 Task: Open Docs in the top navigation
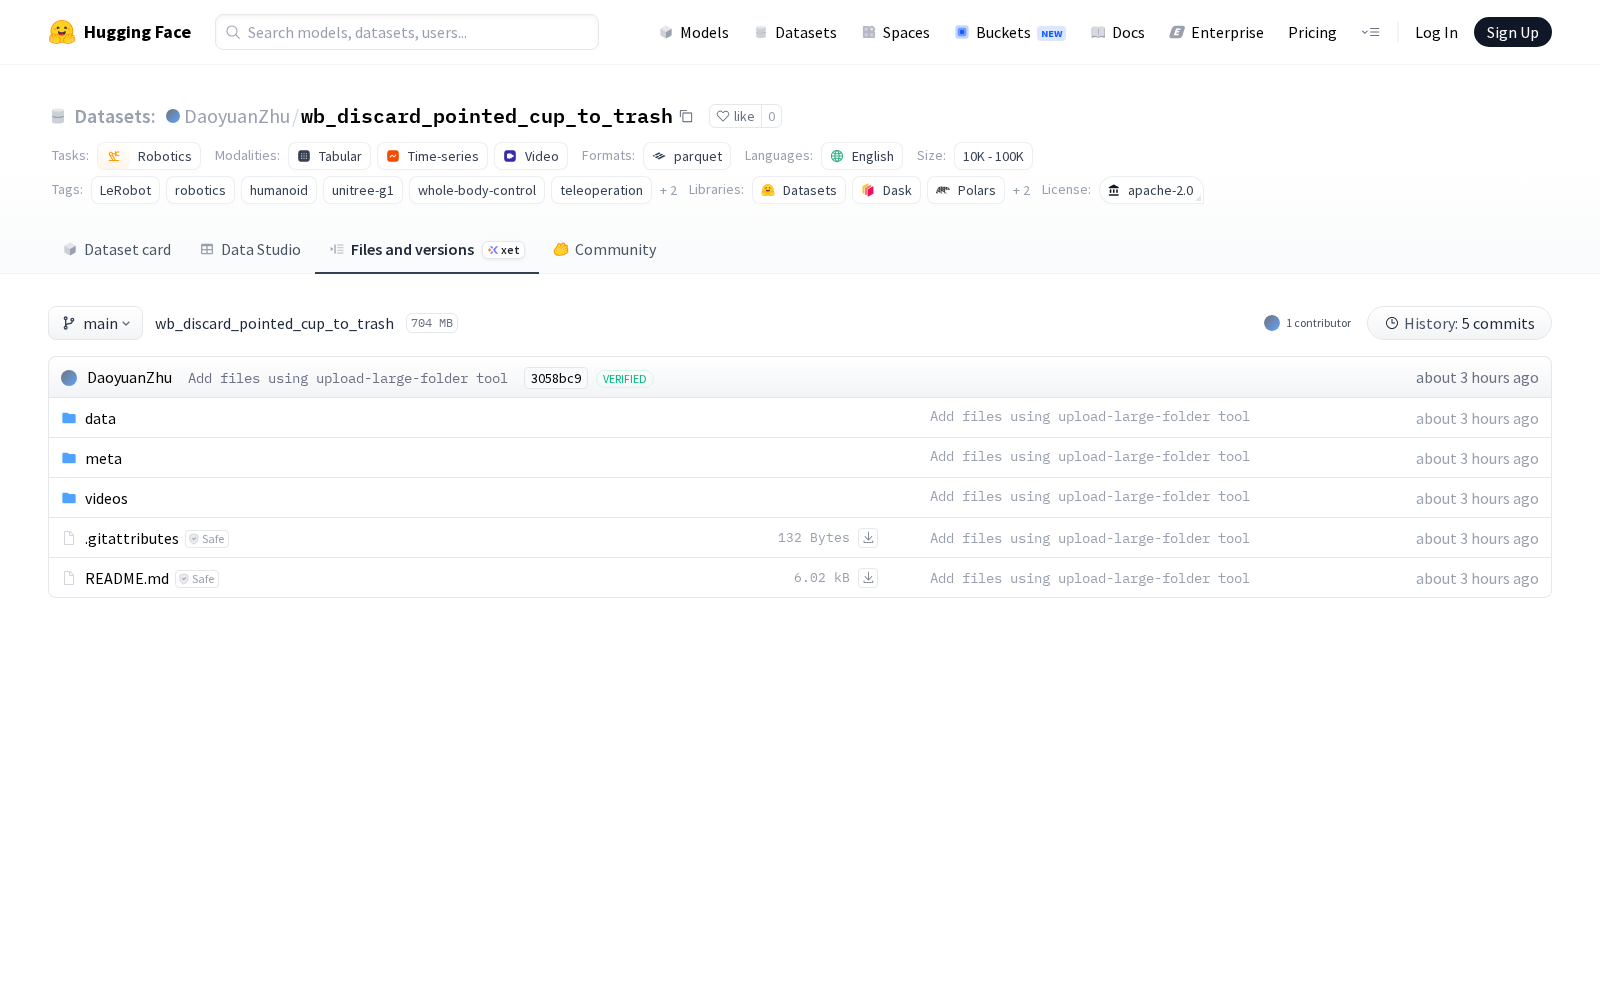[1117, 32]
